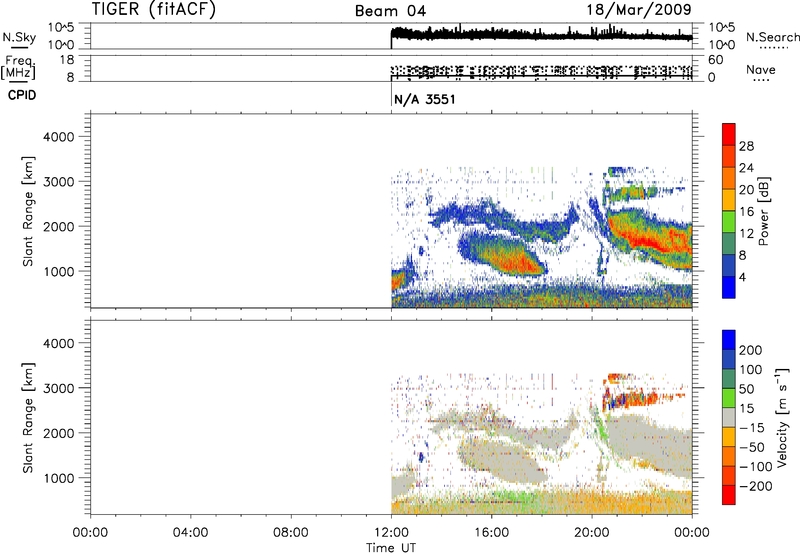Click the '2000' range tick in Velocity panel
The width and height of the screenshot is (800, 554).
click(59, 433)
